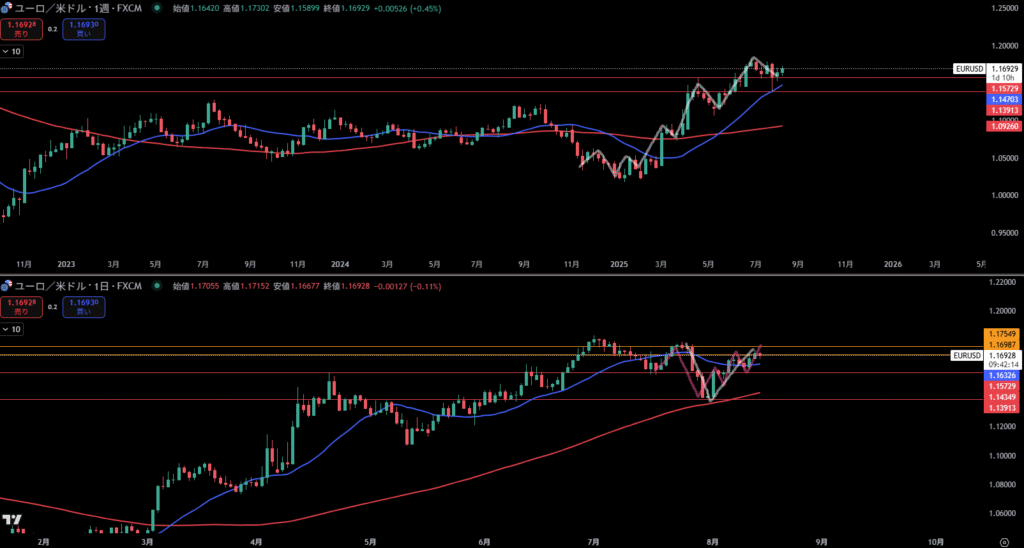Screen dimensions: 1024x548
Task: Click the daily chart's EURUSD price line label
Action: pos(966,356)
